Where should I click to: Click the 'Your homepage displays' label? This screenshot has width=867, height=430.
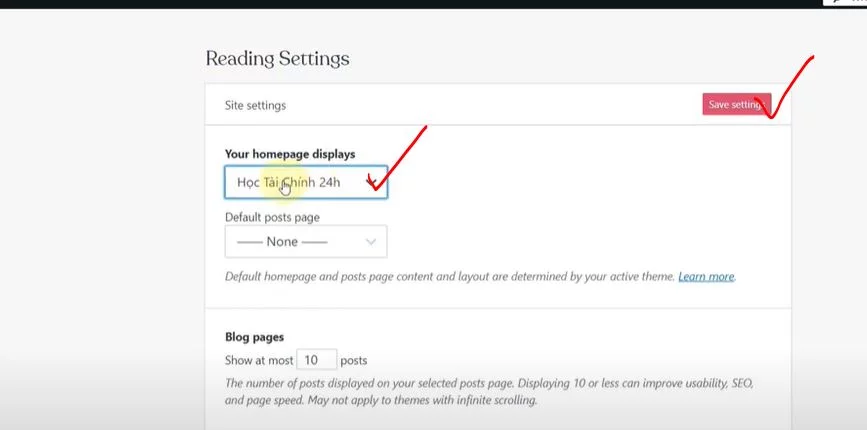coord(290,154)
